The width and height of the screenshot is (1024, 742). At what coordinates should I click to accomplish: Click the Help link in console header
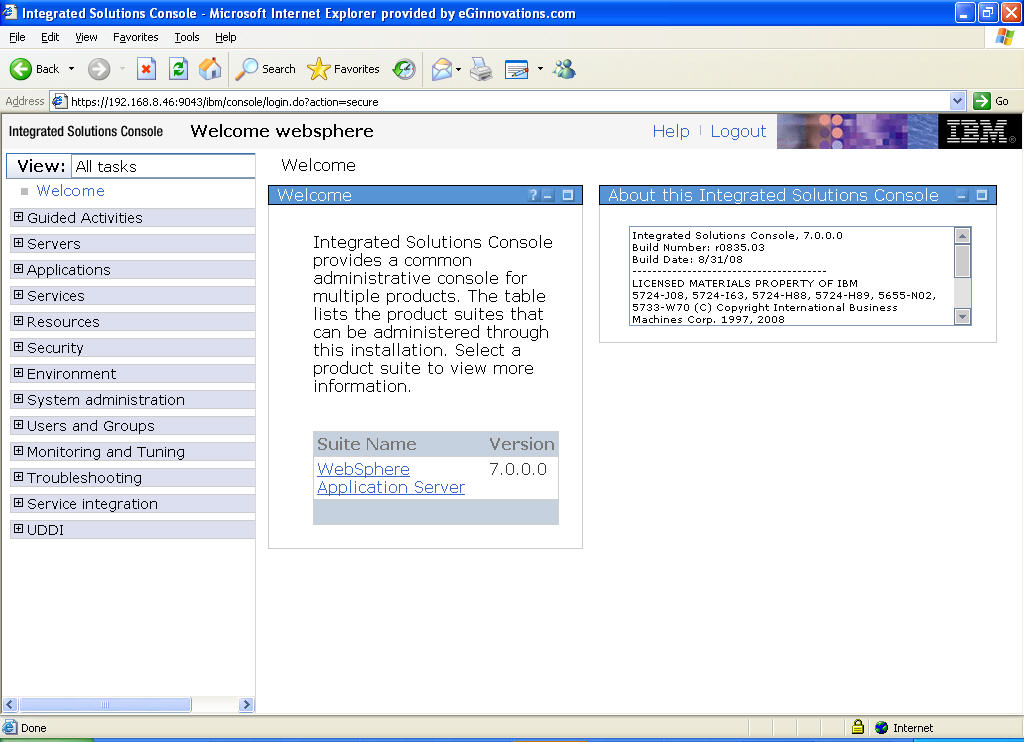671,131
